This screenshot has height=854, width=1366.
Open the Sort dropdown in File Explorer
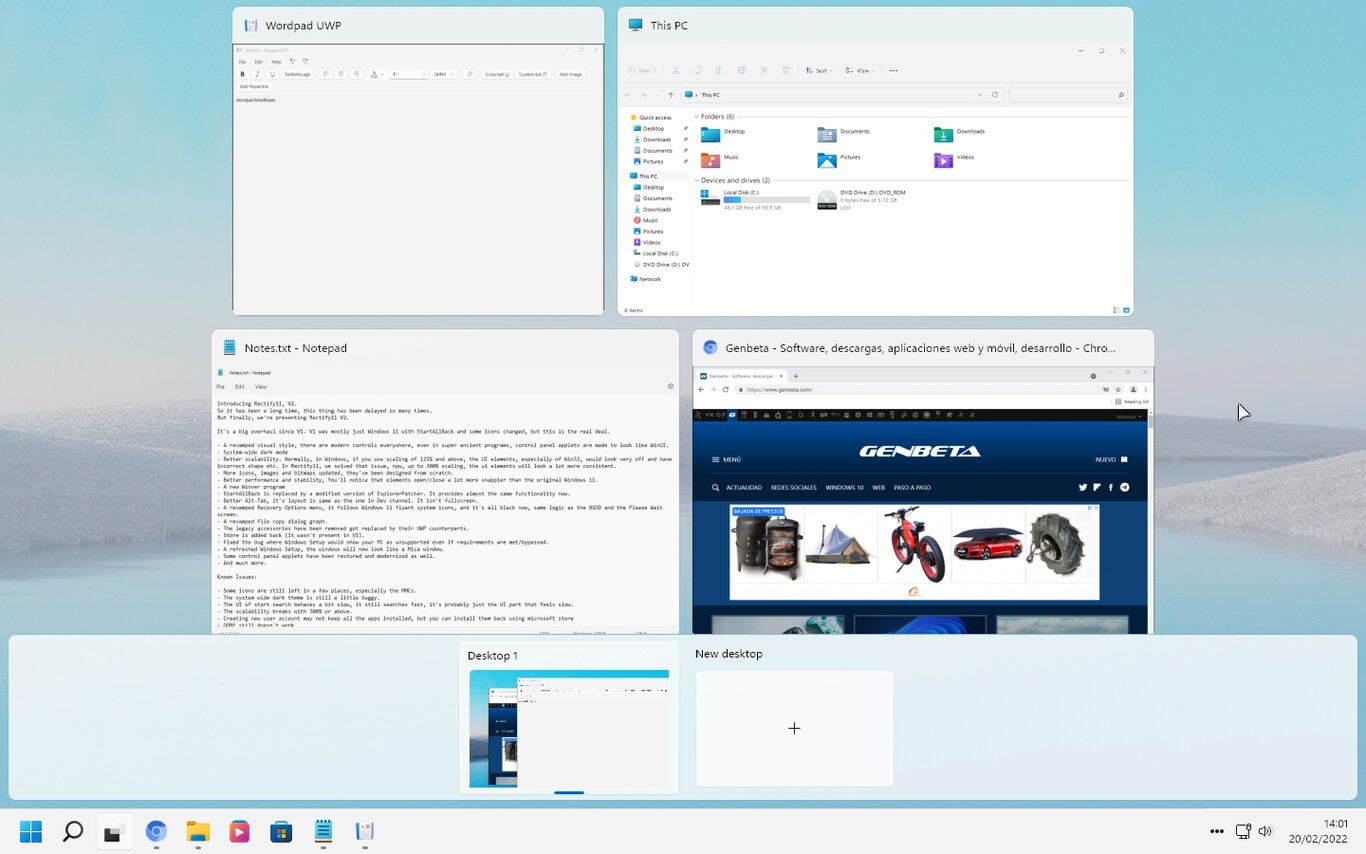pos(822,70)
